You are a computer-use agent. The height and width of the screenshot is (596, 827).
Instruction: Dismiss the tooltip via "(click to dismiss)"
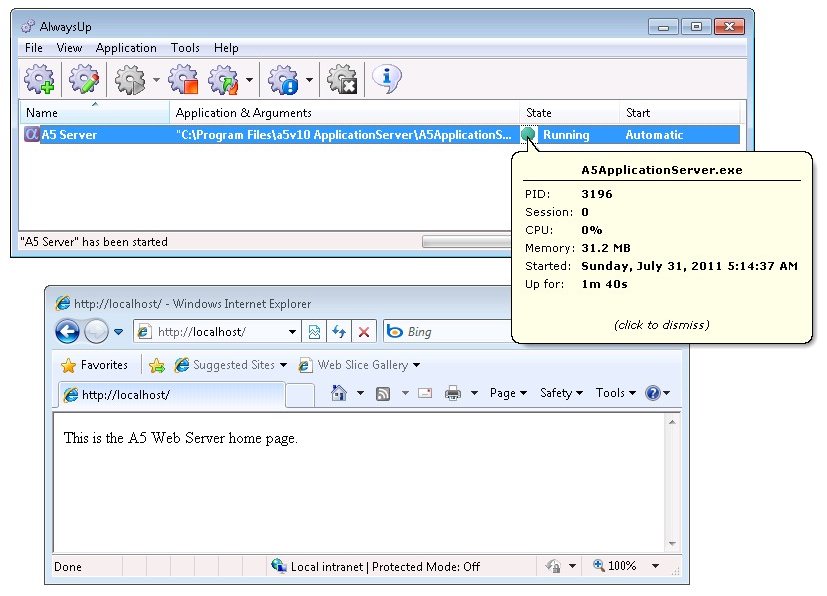pyautogui.click(x=661, y=325)
